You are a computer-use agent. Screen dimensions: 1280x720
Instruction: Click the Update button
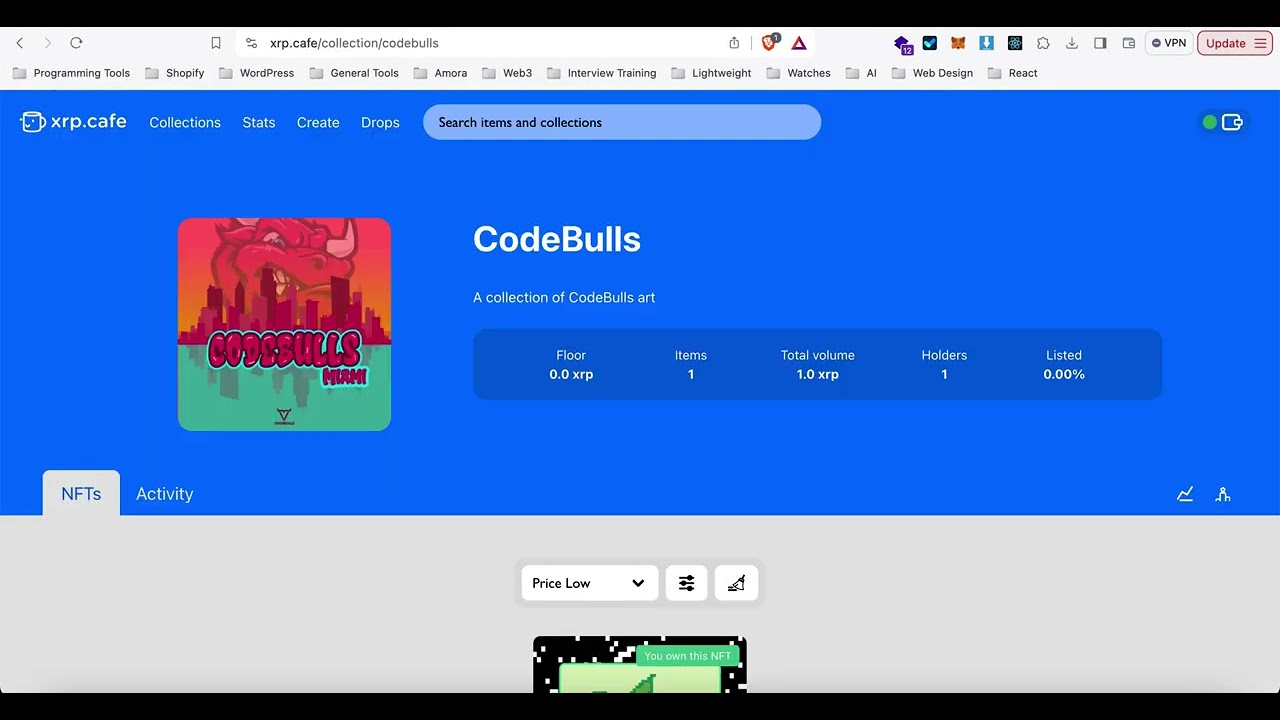pos(1226,43)
